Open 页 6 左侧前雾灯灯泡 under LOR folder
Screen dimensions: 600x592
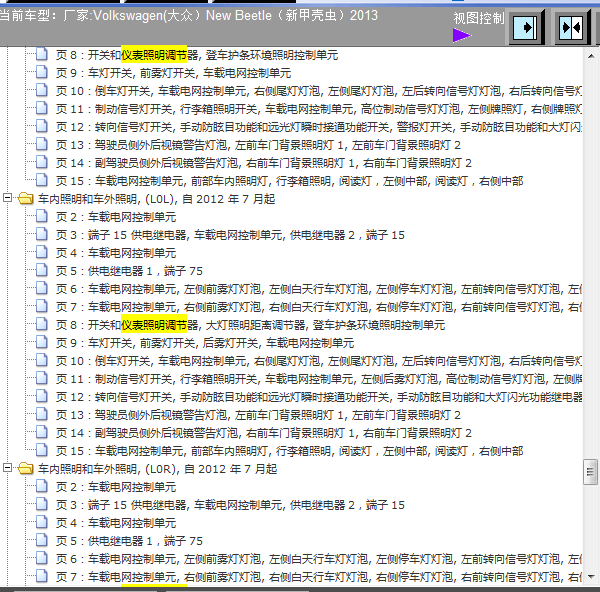tap(319, 559)
